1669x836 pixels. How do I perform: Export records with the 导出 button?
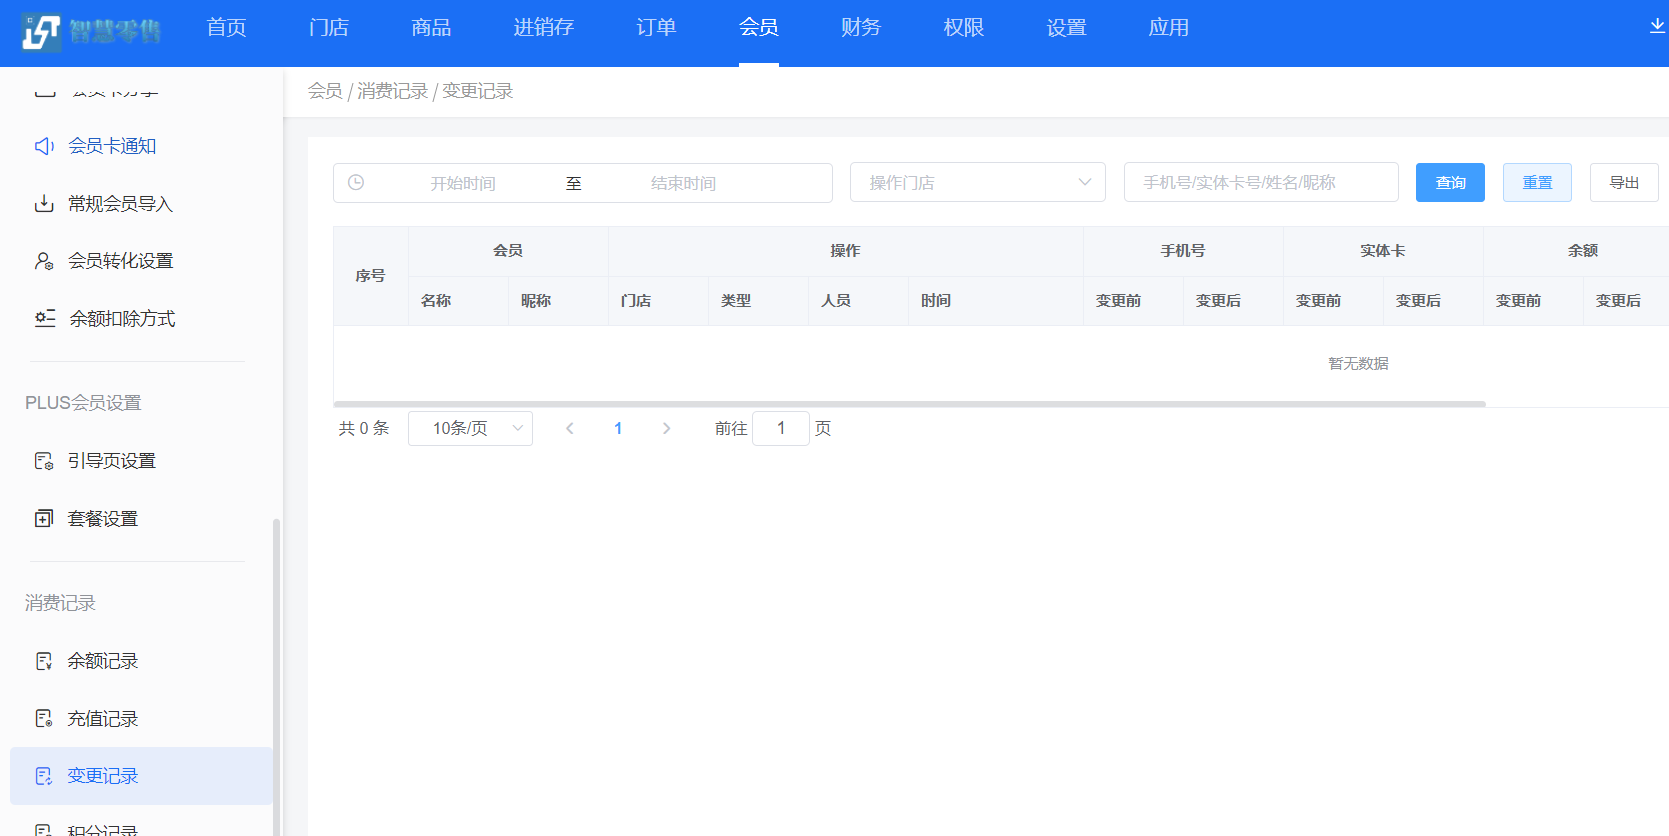1623,183
